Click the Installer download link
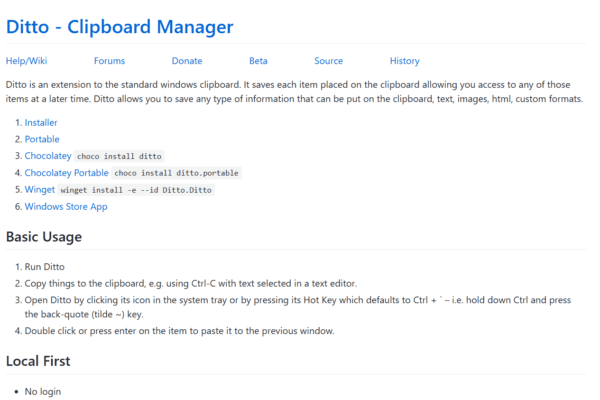The image size is (600, 400). [41, 122]
